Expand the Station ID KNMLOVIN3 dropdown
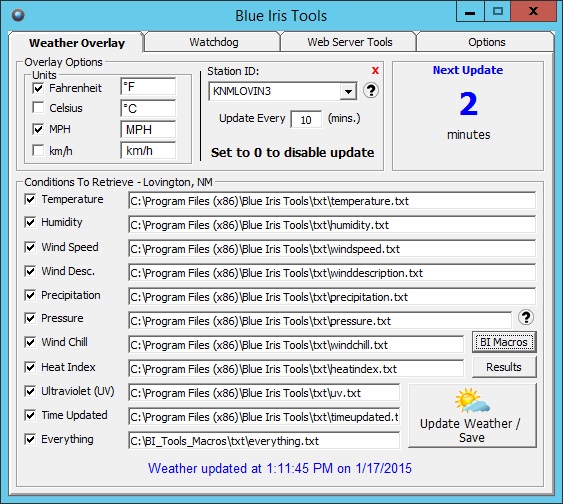 [x=348, y=92]
